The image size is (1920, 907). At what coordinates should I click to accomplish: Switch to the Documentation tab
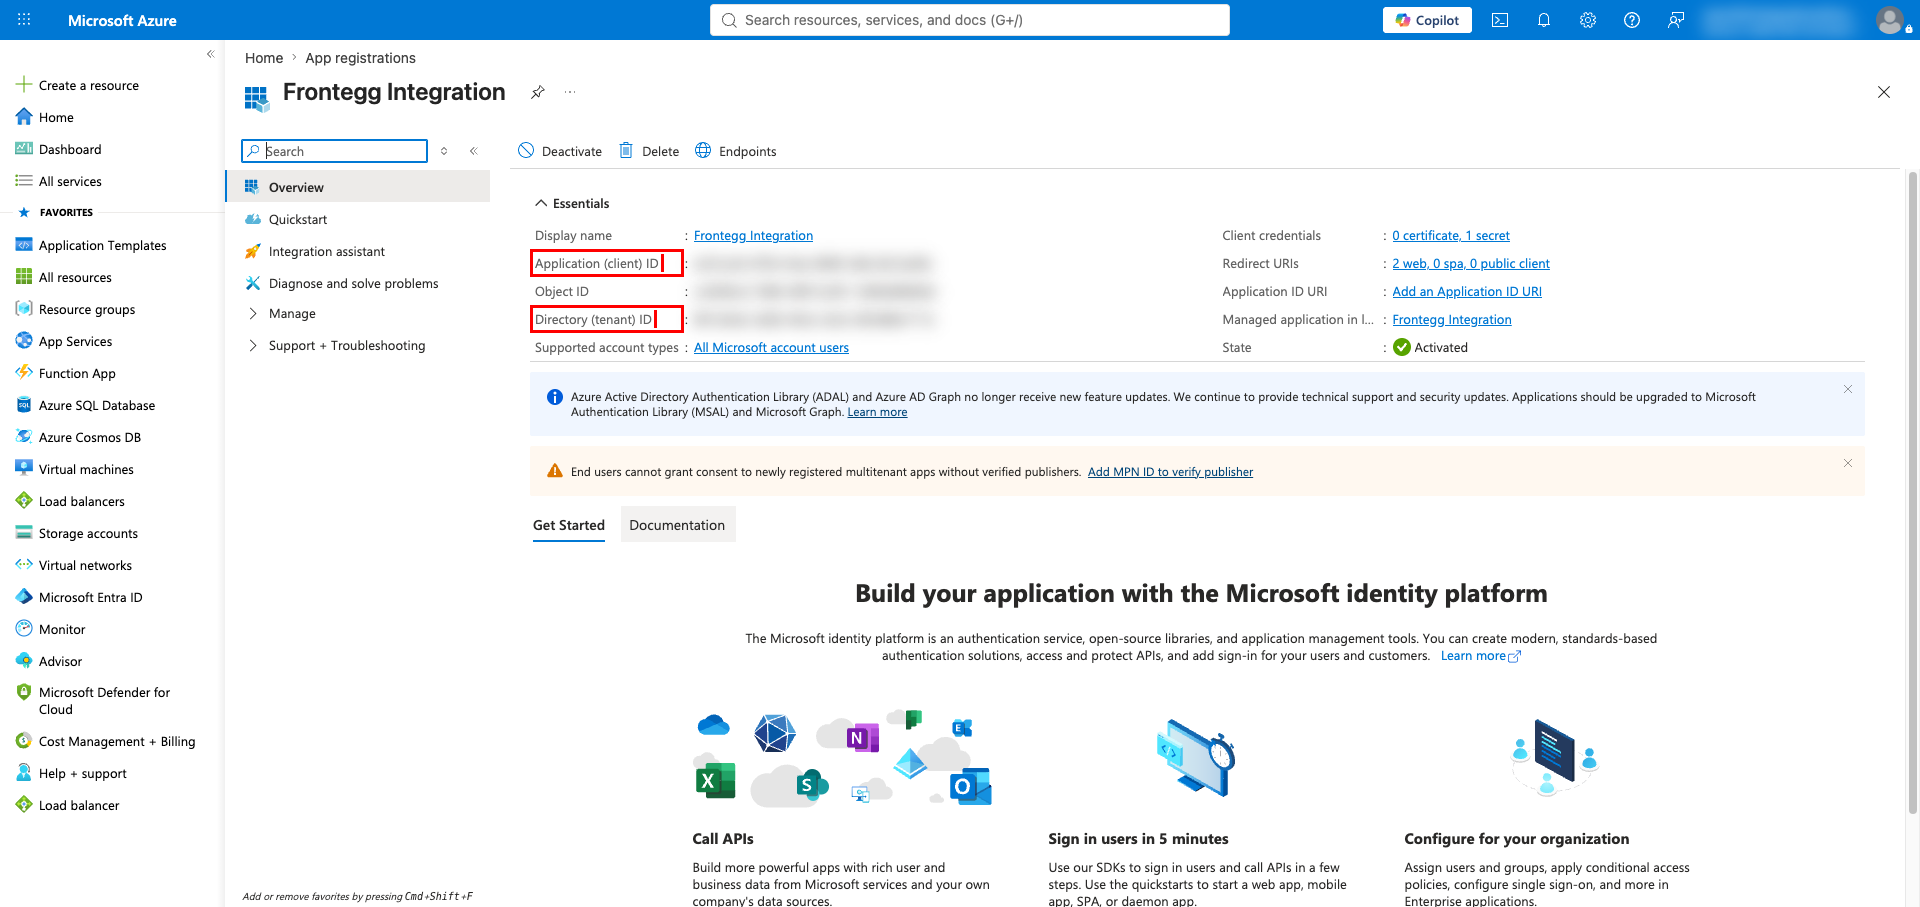pos(677,525)
